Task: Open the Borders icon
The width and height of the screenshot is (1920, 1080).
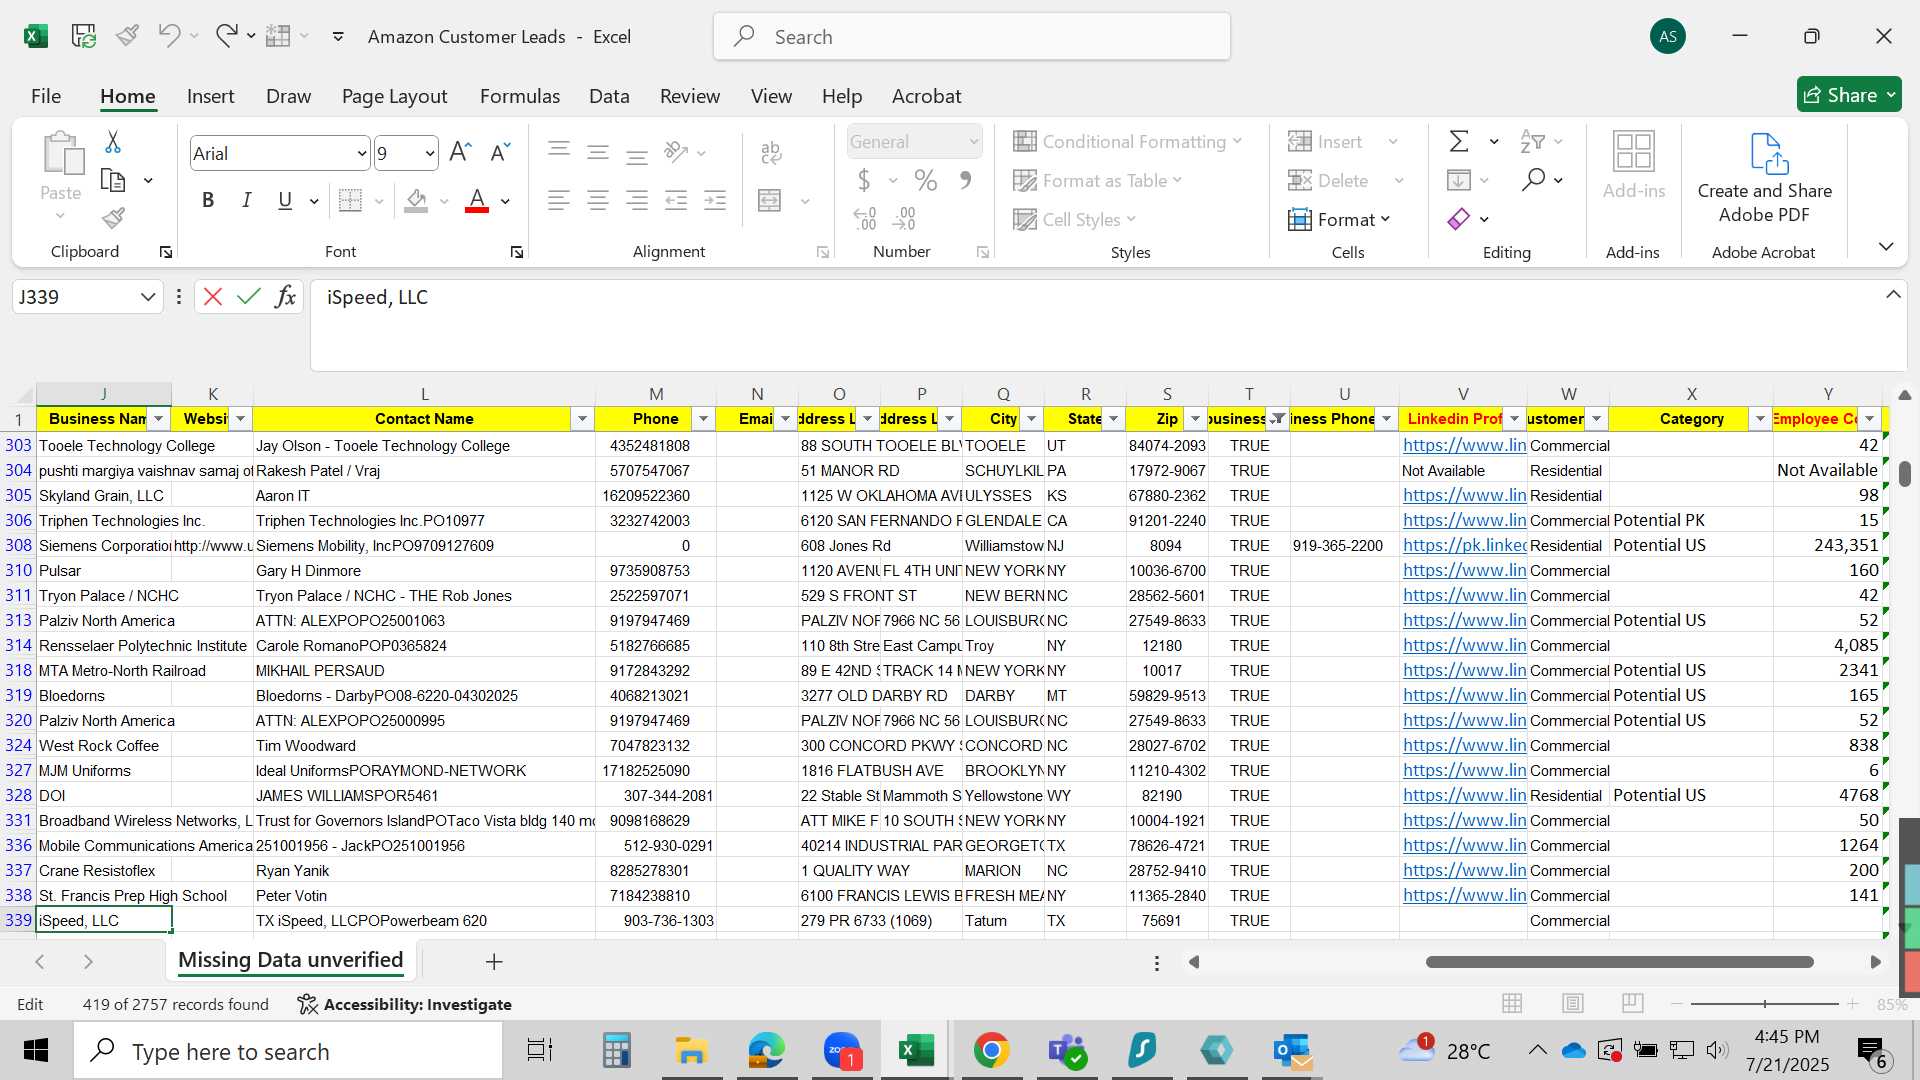Action: 350,201
